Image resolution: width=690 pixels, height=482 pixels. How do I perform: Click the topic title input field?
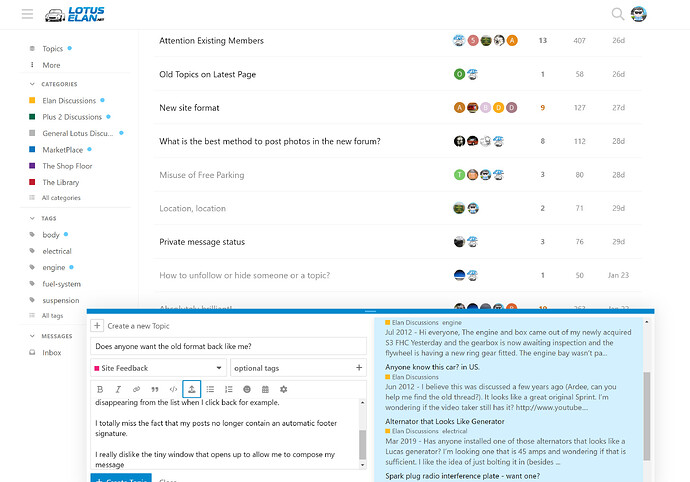(x=228, y=346)
